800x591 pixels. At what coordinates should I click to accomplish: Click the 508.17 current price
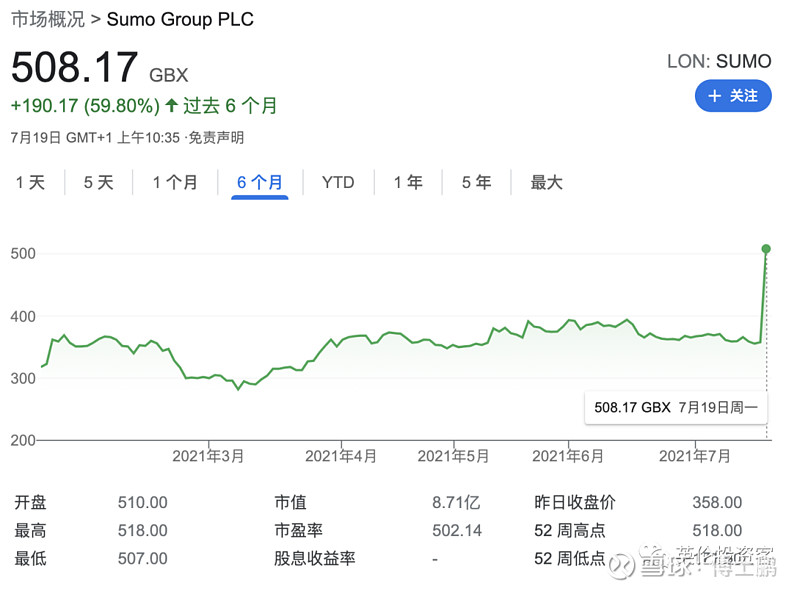click(x=74, y=67)
